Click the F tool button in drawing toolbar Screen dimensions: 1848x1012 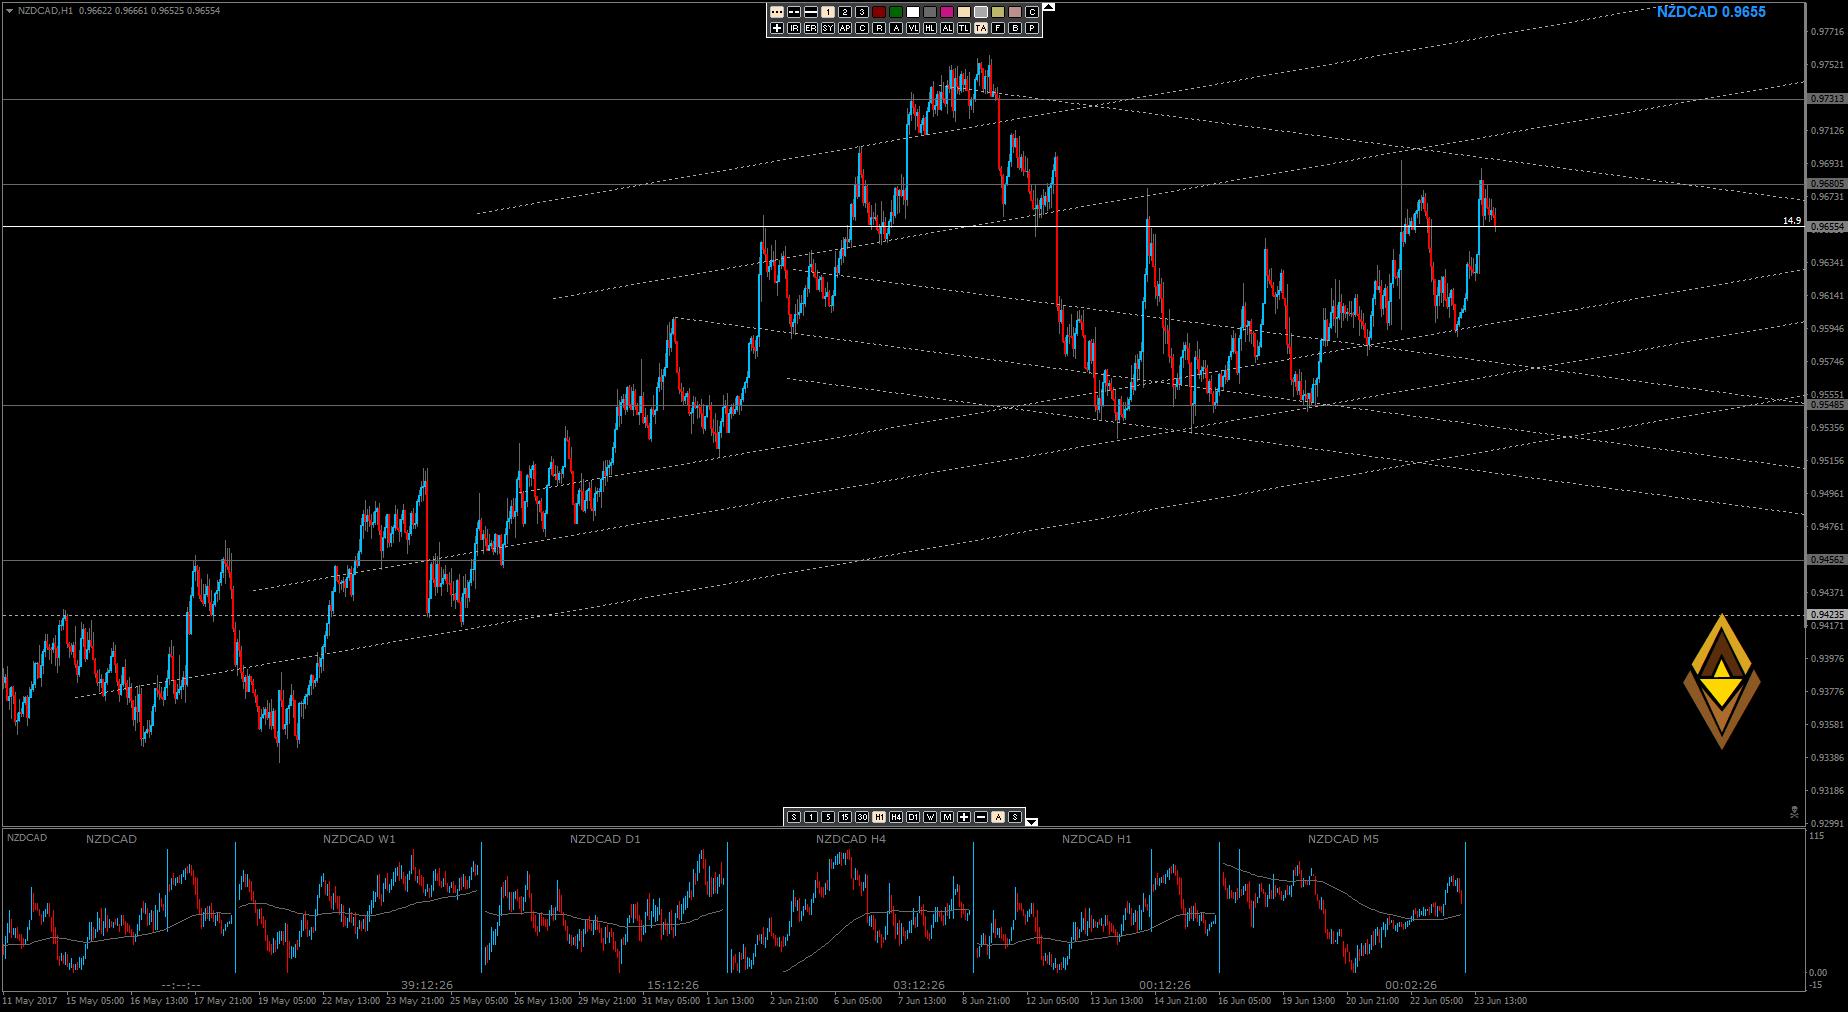click(x=998, y=28)
